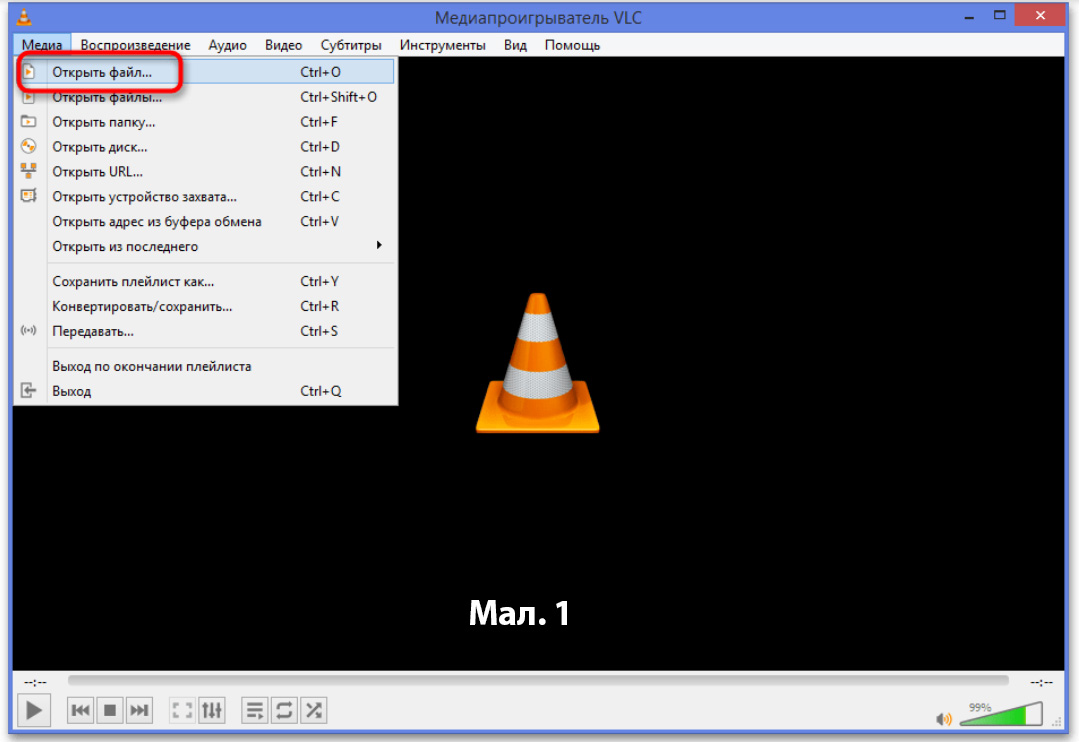The height and width of the screenshot is (742, 1079).
Task: Toggle shuffle random playback
Action: point(313,710)
